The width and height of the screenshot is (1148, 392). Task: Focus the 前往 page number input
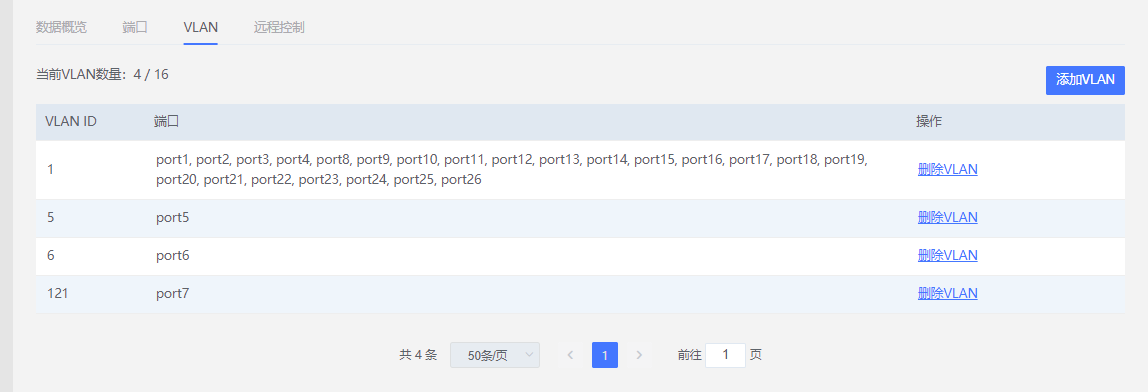click(726, 355)
